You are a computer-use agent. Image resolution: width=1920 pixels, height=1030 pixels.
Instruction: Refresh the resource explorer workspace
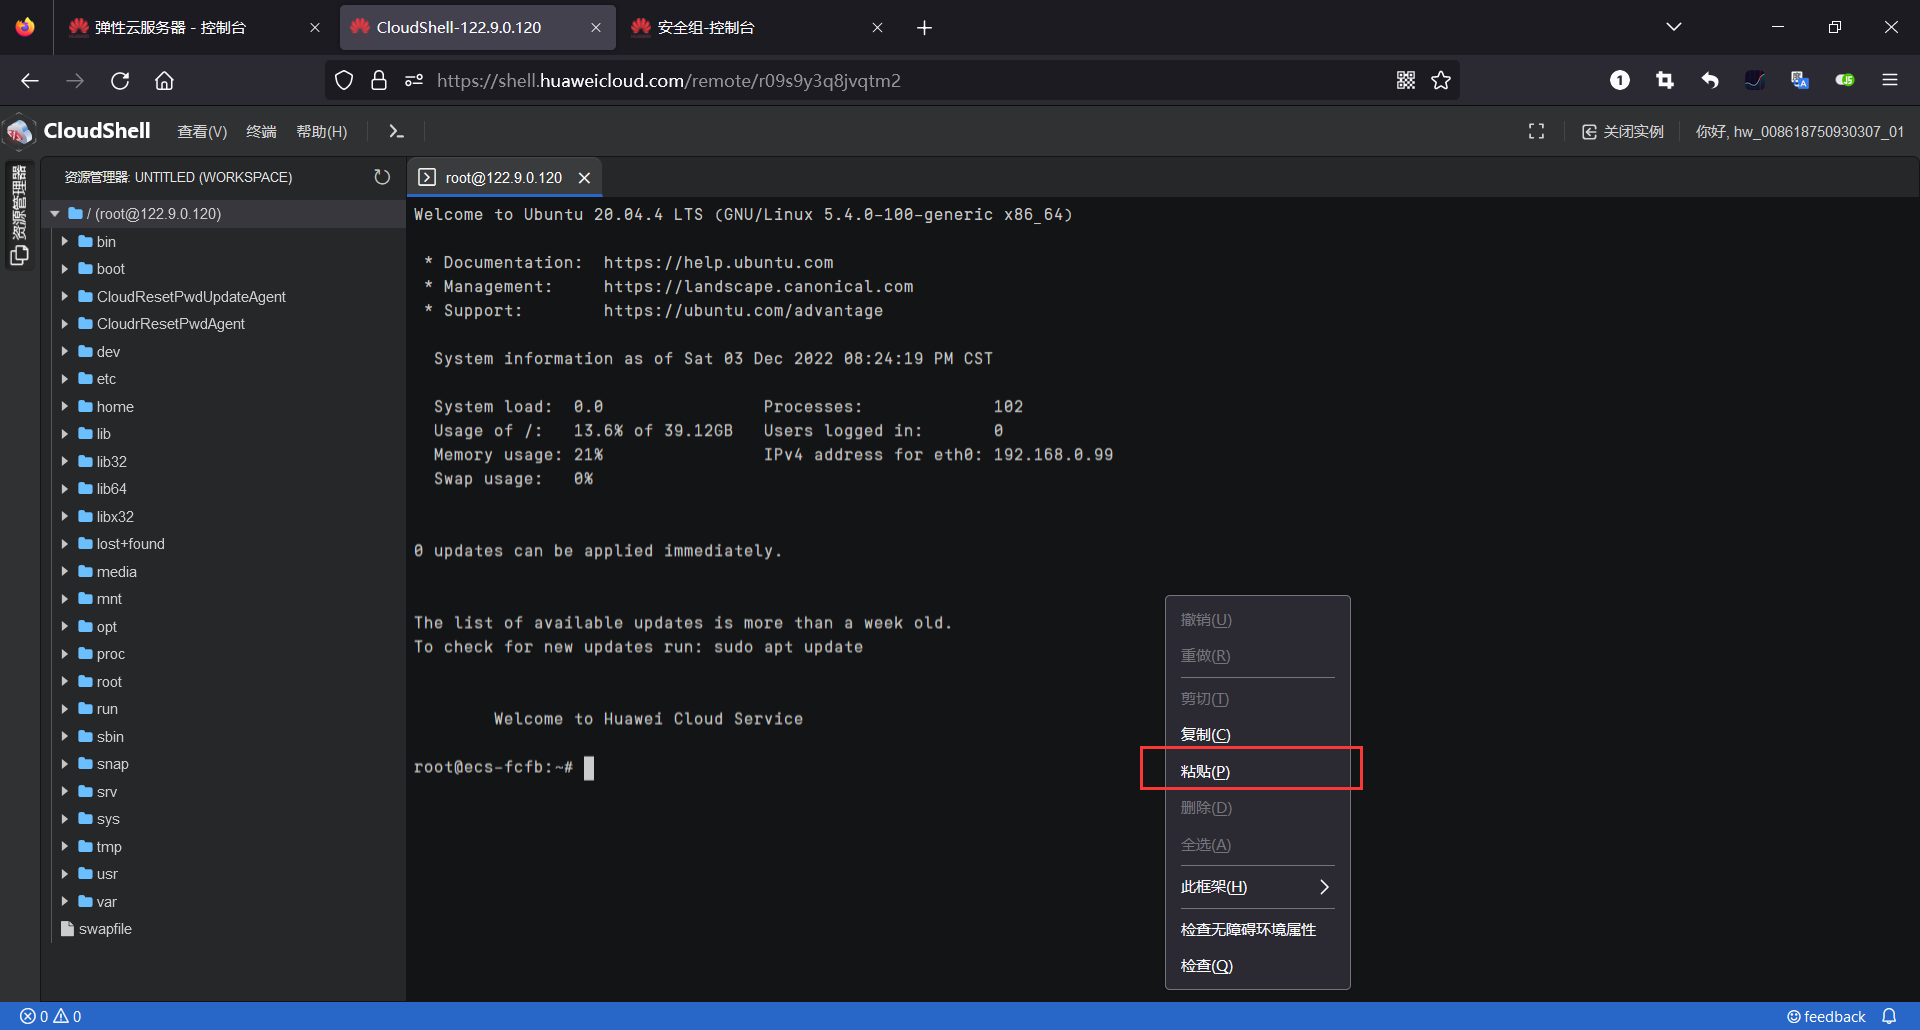pyautogui.click(x=382, y=177)
